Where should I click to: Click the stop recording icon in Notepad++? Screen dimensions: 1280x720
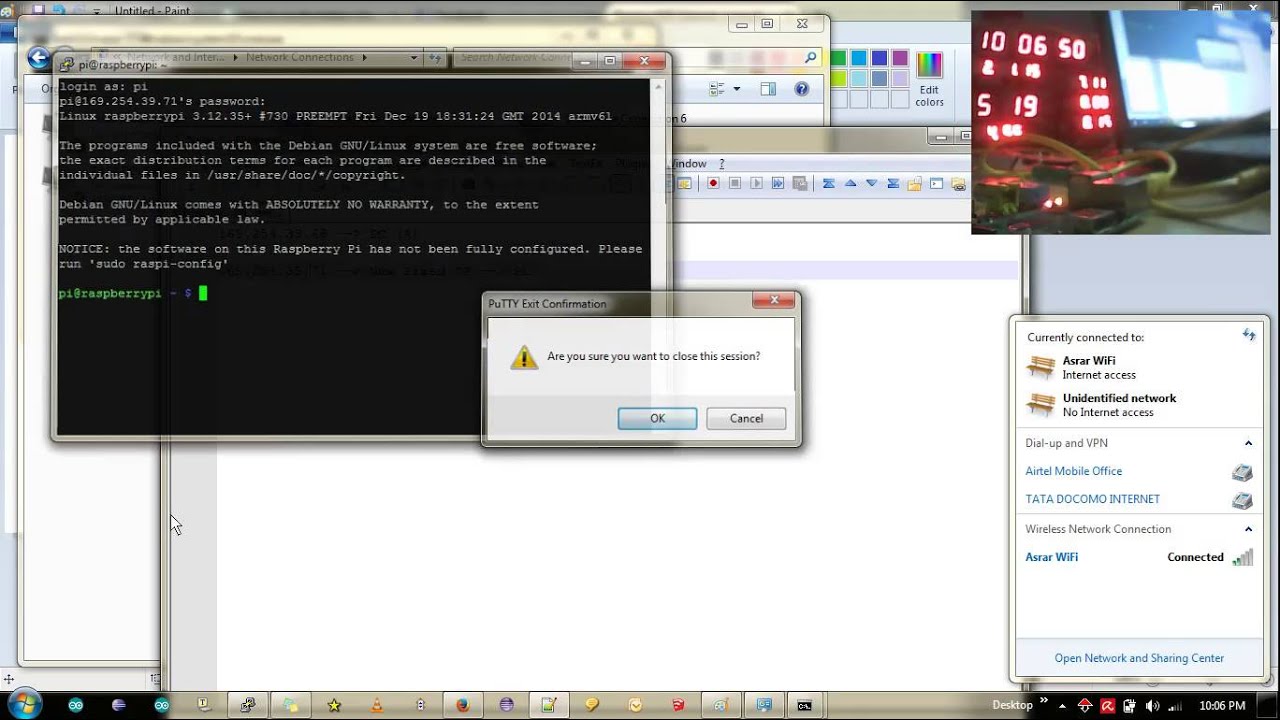coord(735,183)
